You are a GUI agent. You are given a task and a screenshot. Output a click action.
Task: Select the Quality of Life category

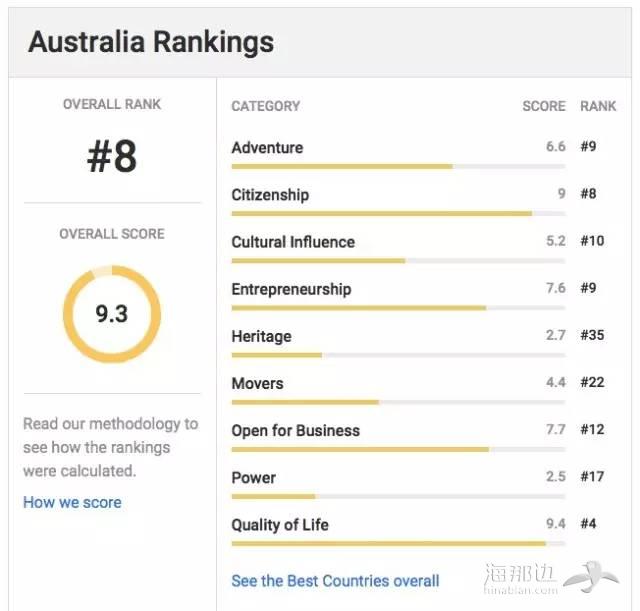tap(280, 525)
